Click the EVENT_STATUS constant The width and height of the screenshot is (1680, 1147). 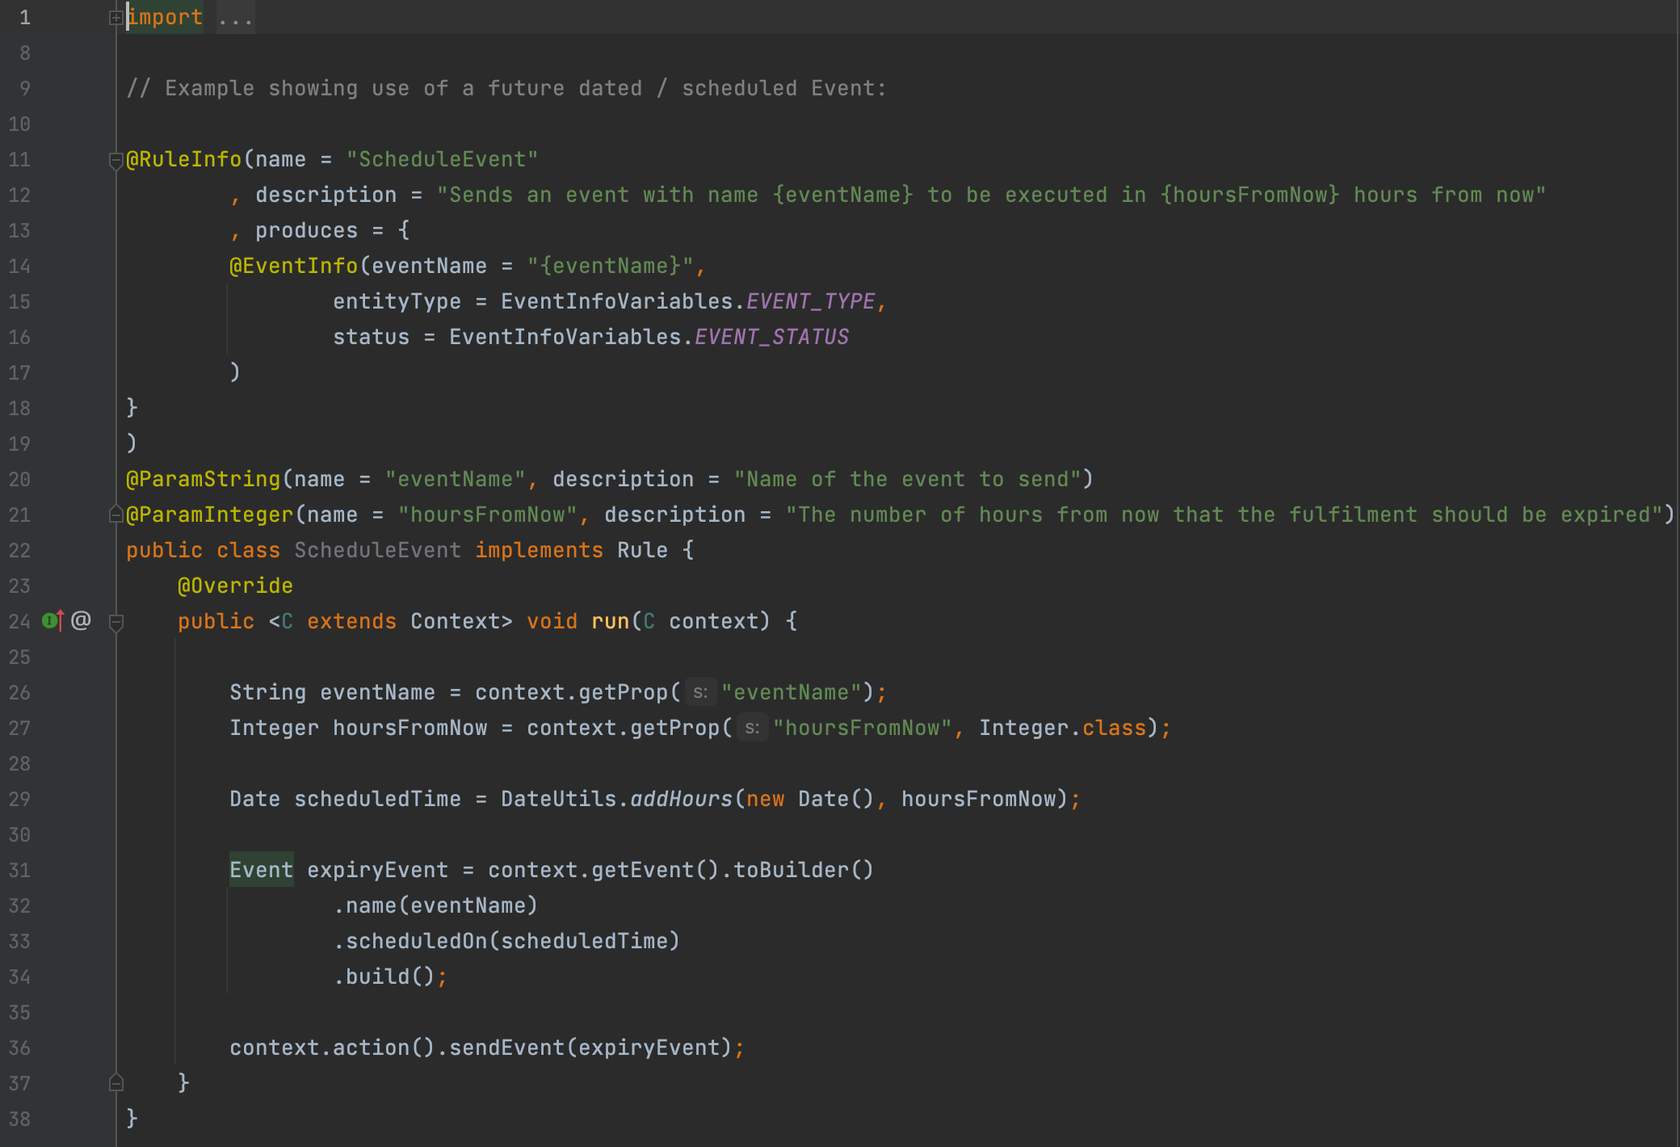771,337
